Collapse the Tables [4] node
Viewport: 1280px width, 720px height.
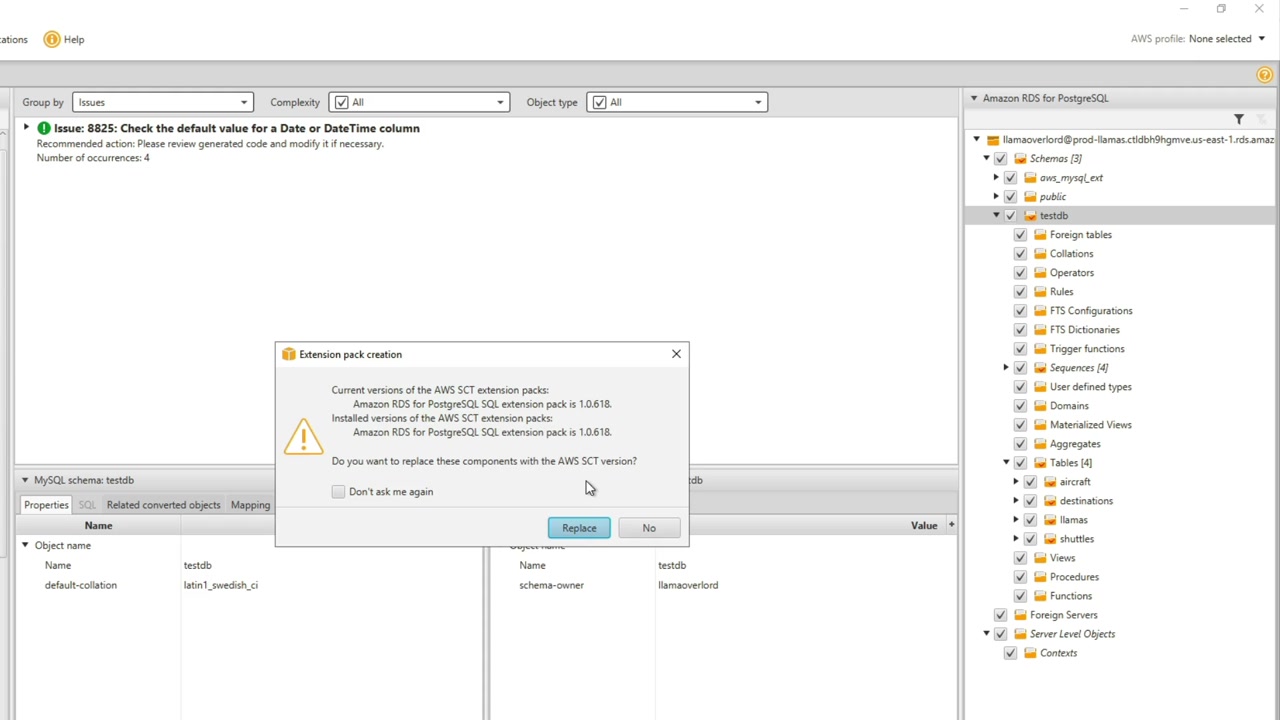[x=1006, y=463]
